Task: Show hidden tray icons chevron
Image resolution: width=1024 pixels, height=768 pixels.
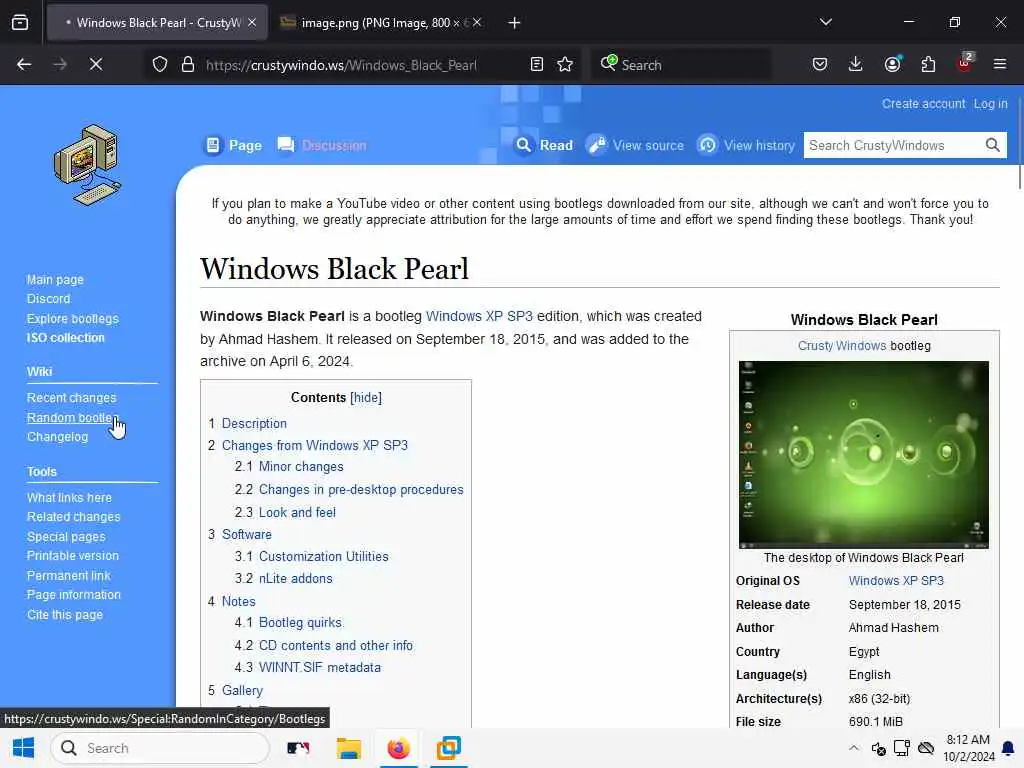Action: 854,748
